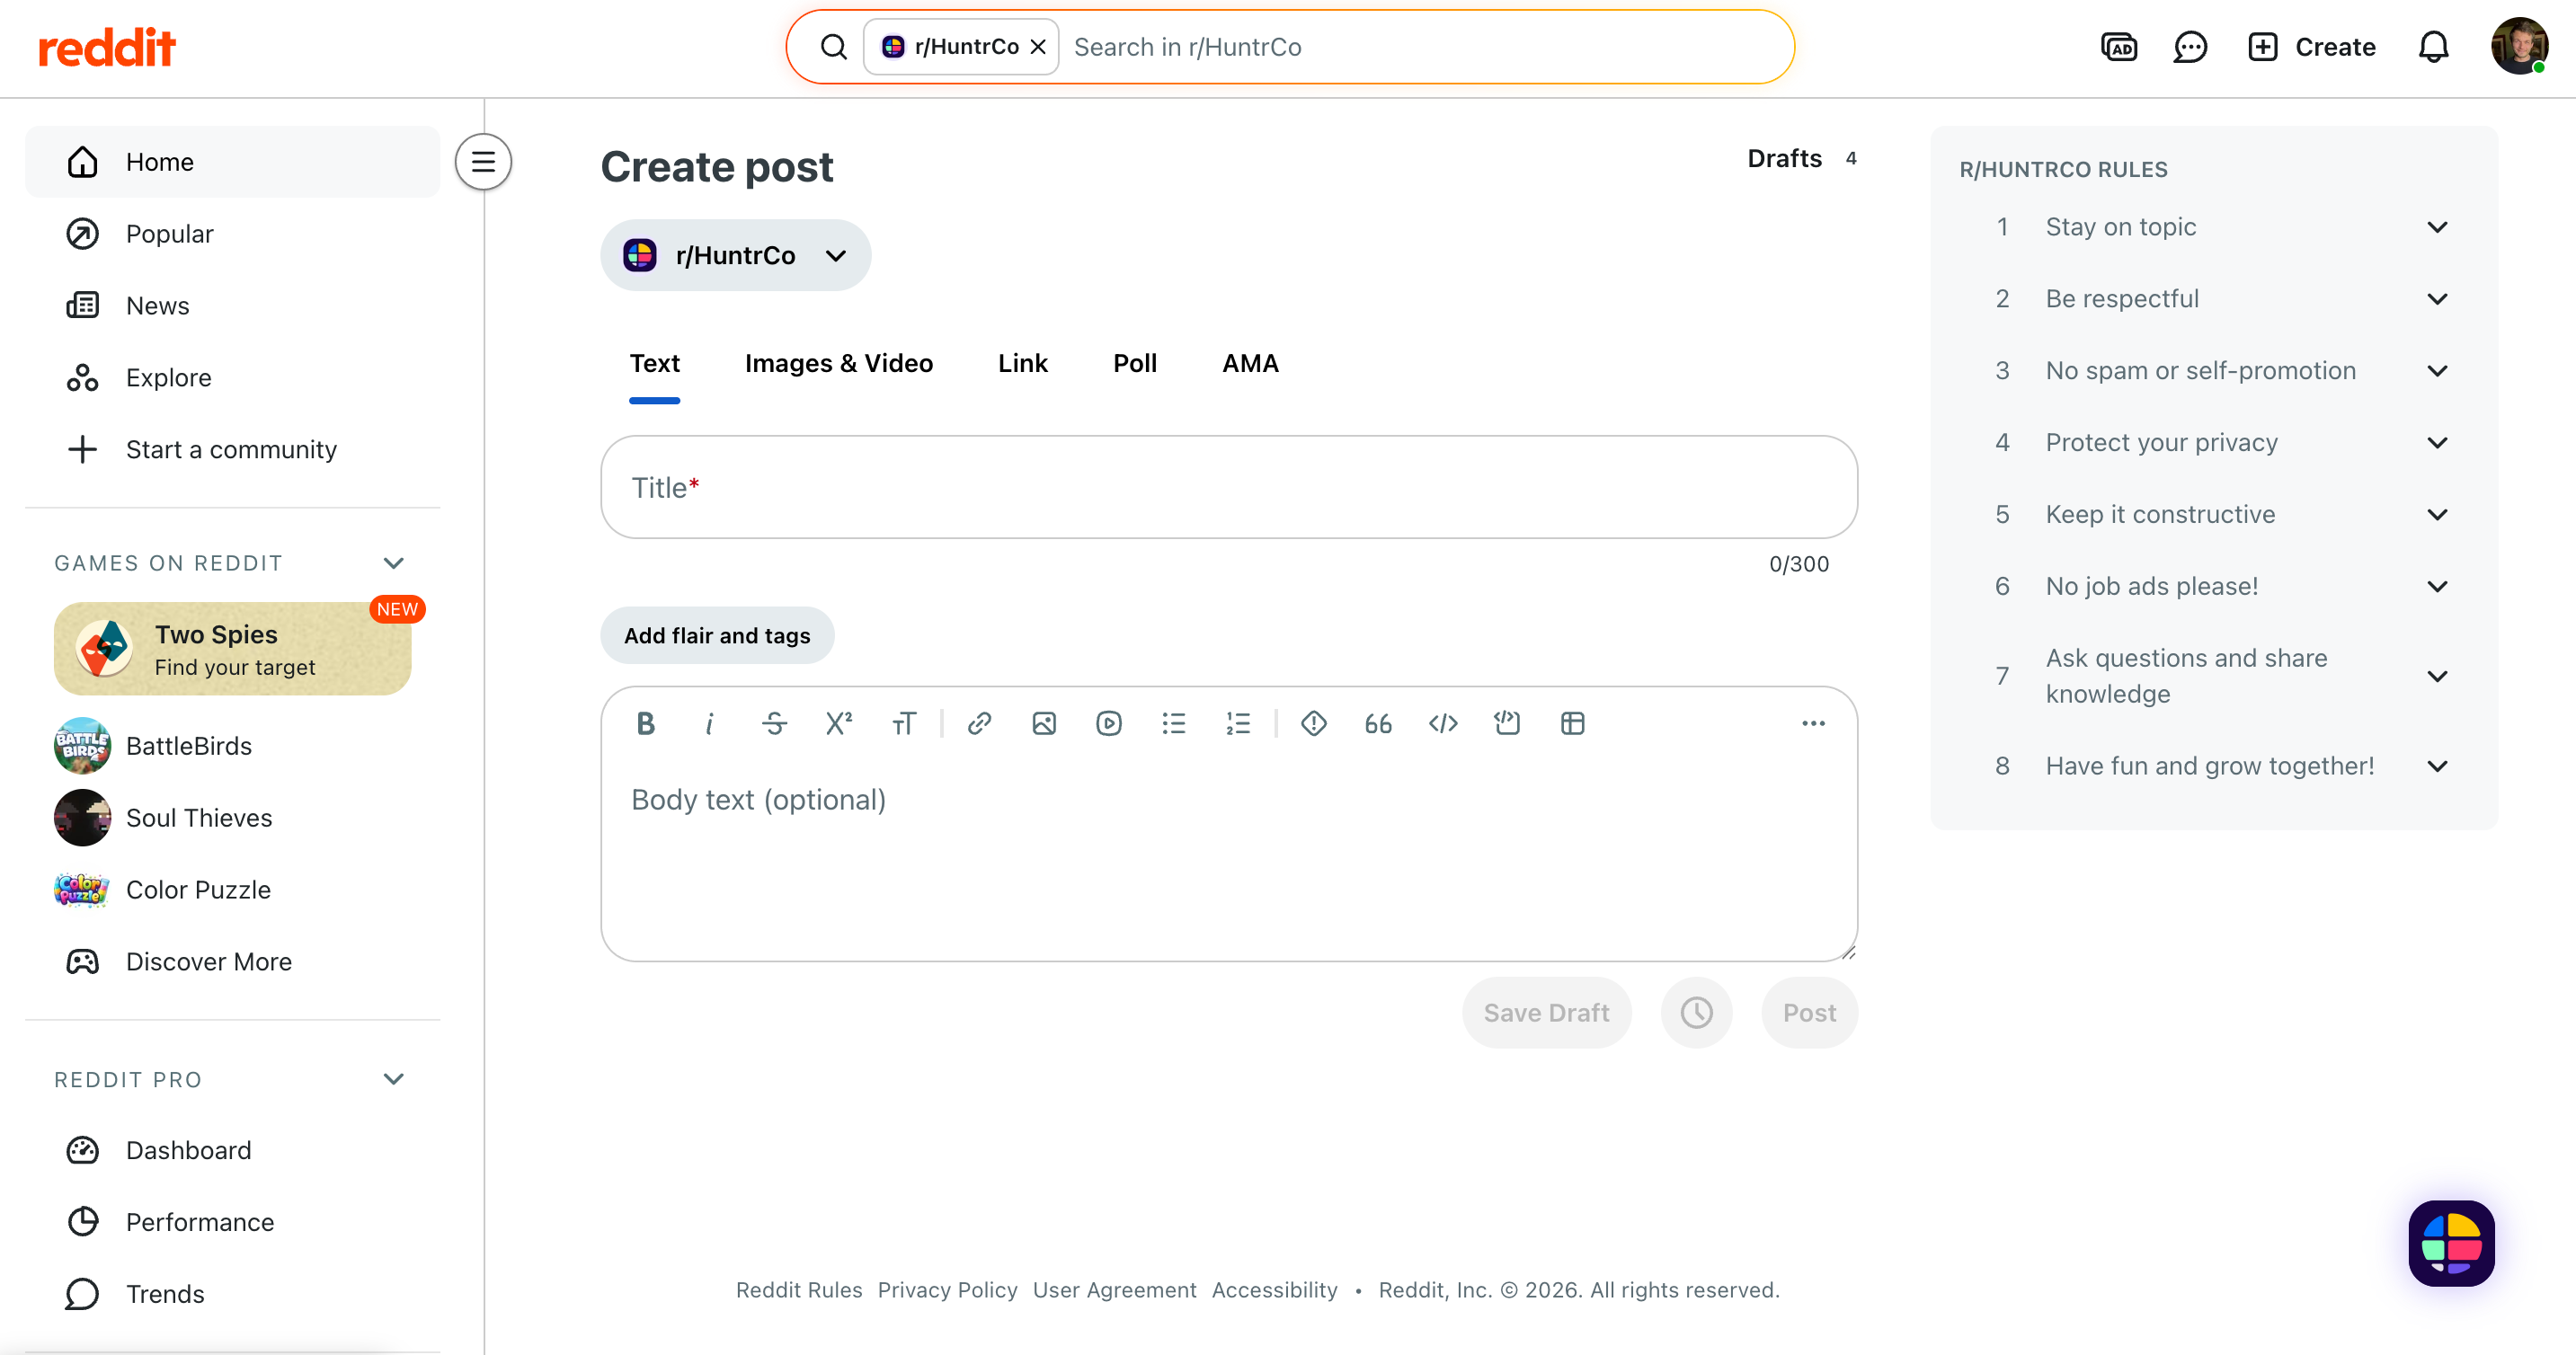This screenshot has width=2576, height=1355.
Task: Open the chat messages icon
Action: coord(2190,47)
